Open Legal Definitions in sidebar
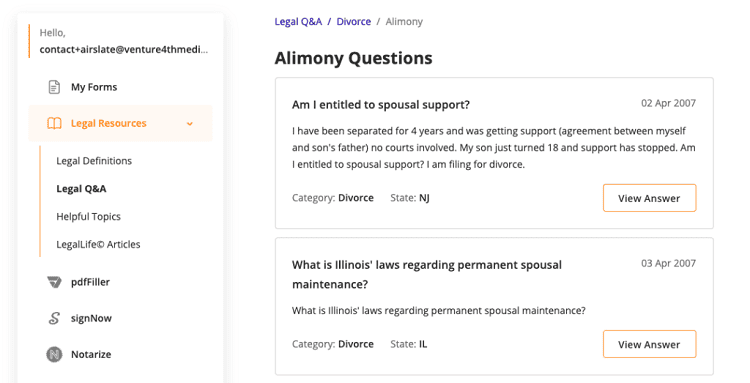This screenshot has height=383, width=750. pyautogui.click(x=94, y=161)
